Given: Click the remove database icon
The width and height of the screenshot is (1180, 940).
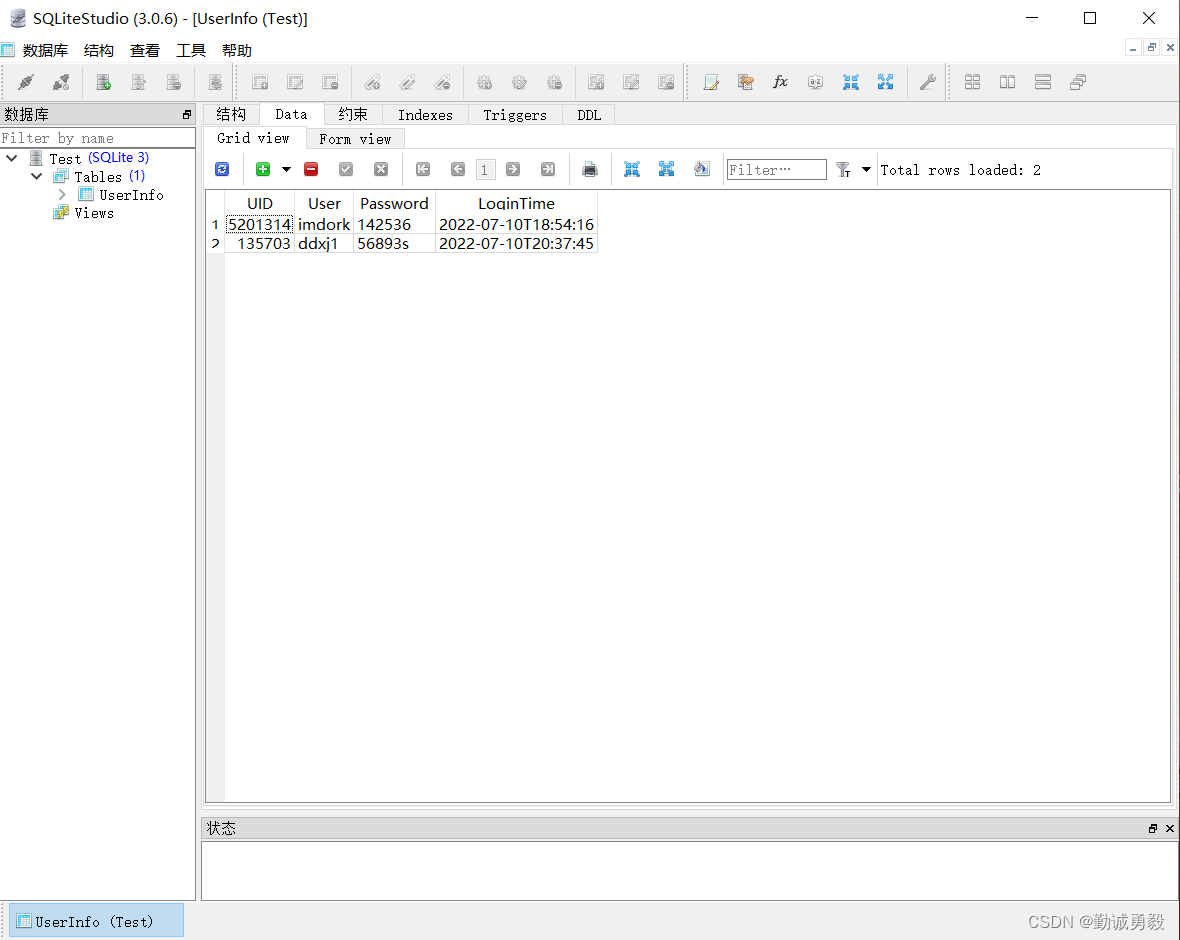Looking at the screenshot, I should pyautogui.click(x=174, y=82).
